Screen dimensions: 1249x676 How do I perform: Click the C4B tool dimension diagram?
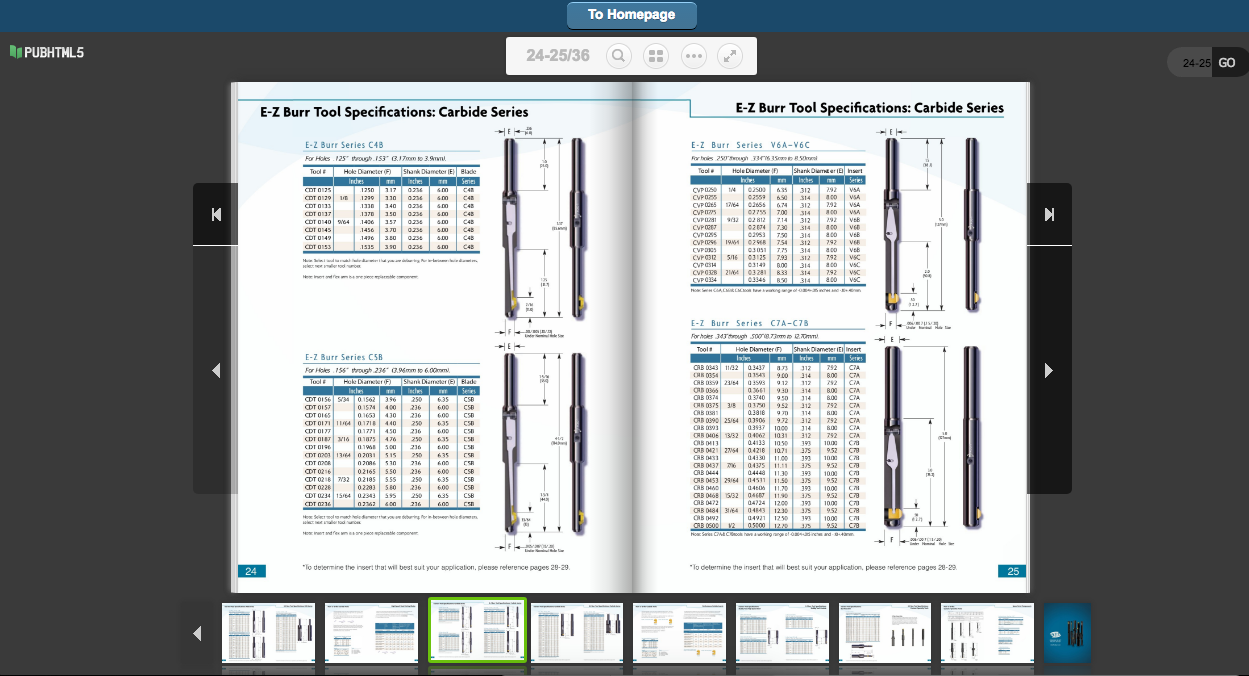[543, 230]
